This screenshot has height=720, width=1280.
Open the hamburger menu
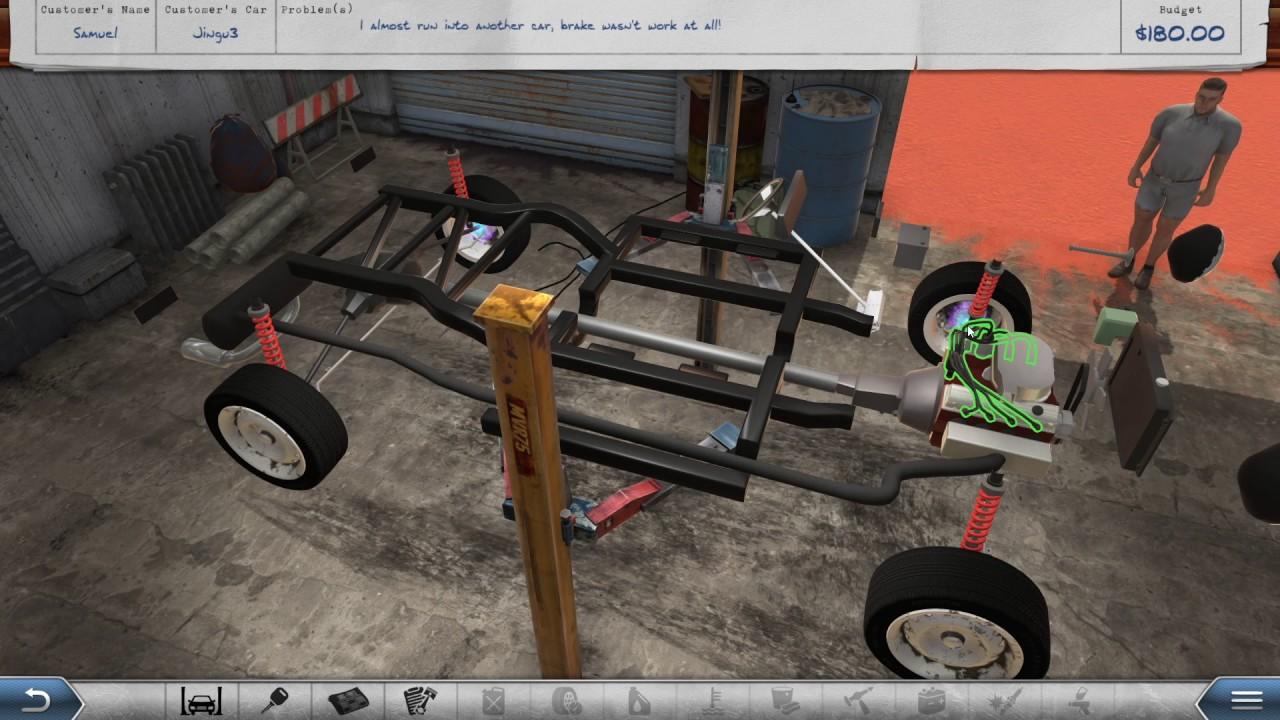point(1246,700)
